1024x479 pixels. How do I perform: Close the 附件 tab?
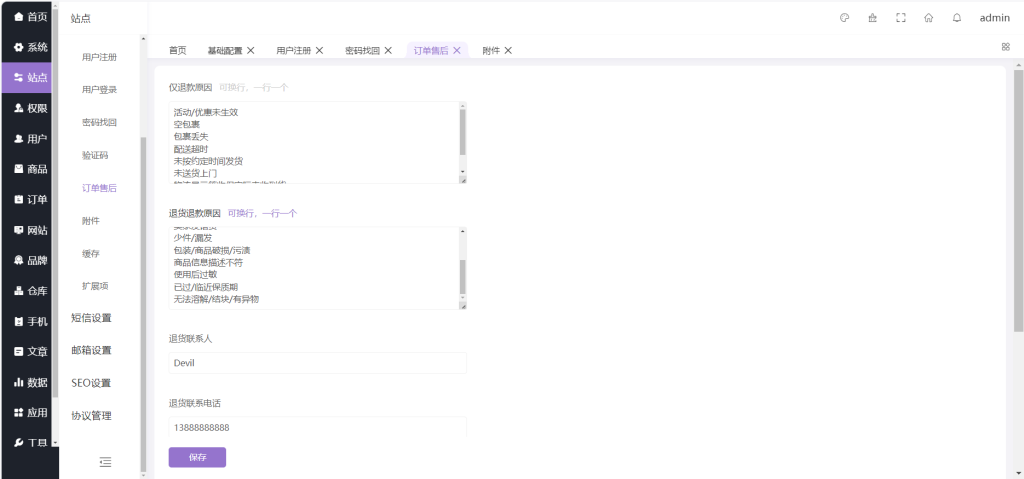point(508,50)
